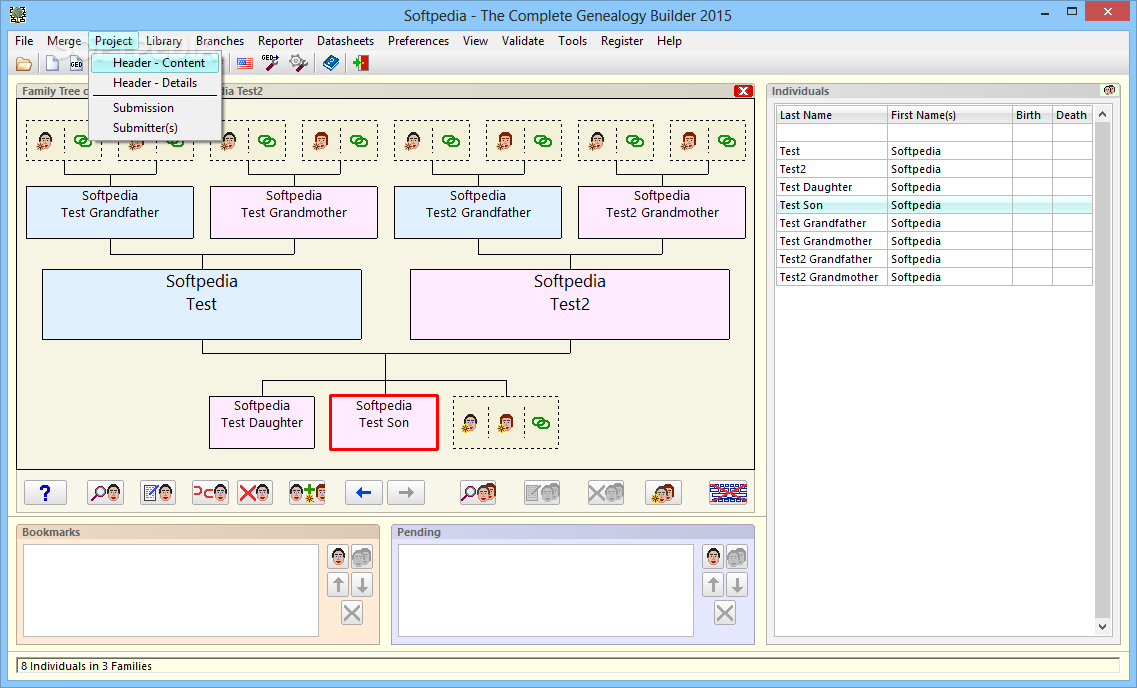Viewport: 1137px width, 688px height.
Task: Choose Header - Details menu entry
Action: (x=155, y=83)
